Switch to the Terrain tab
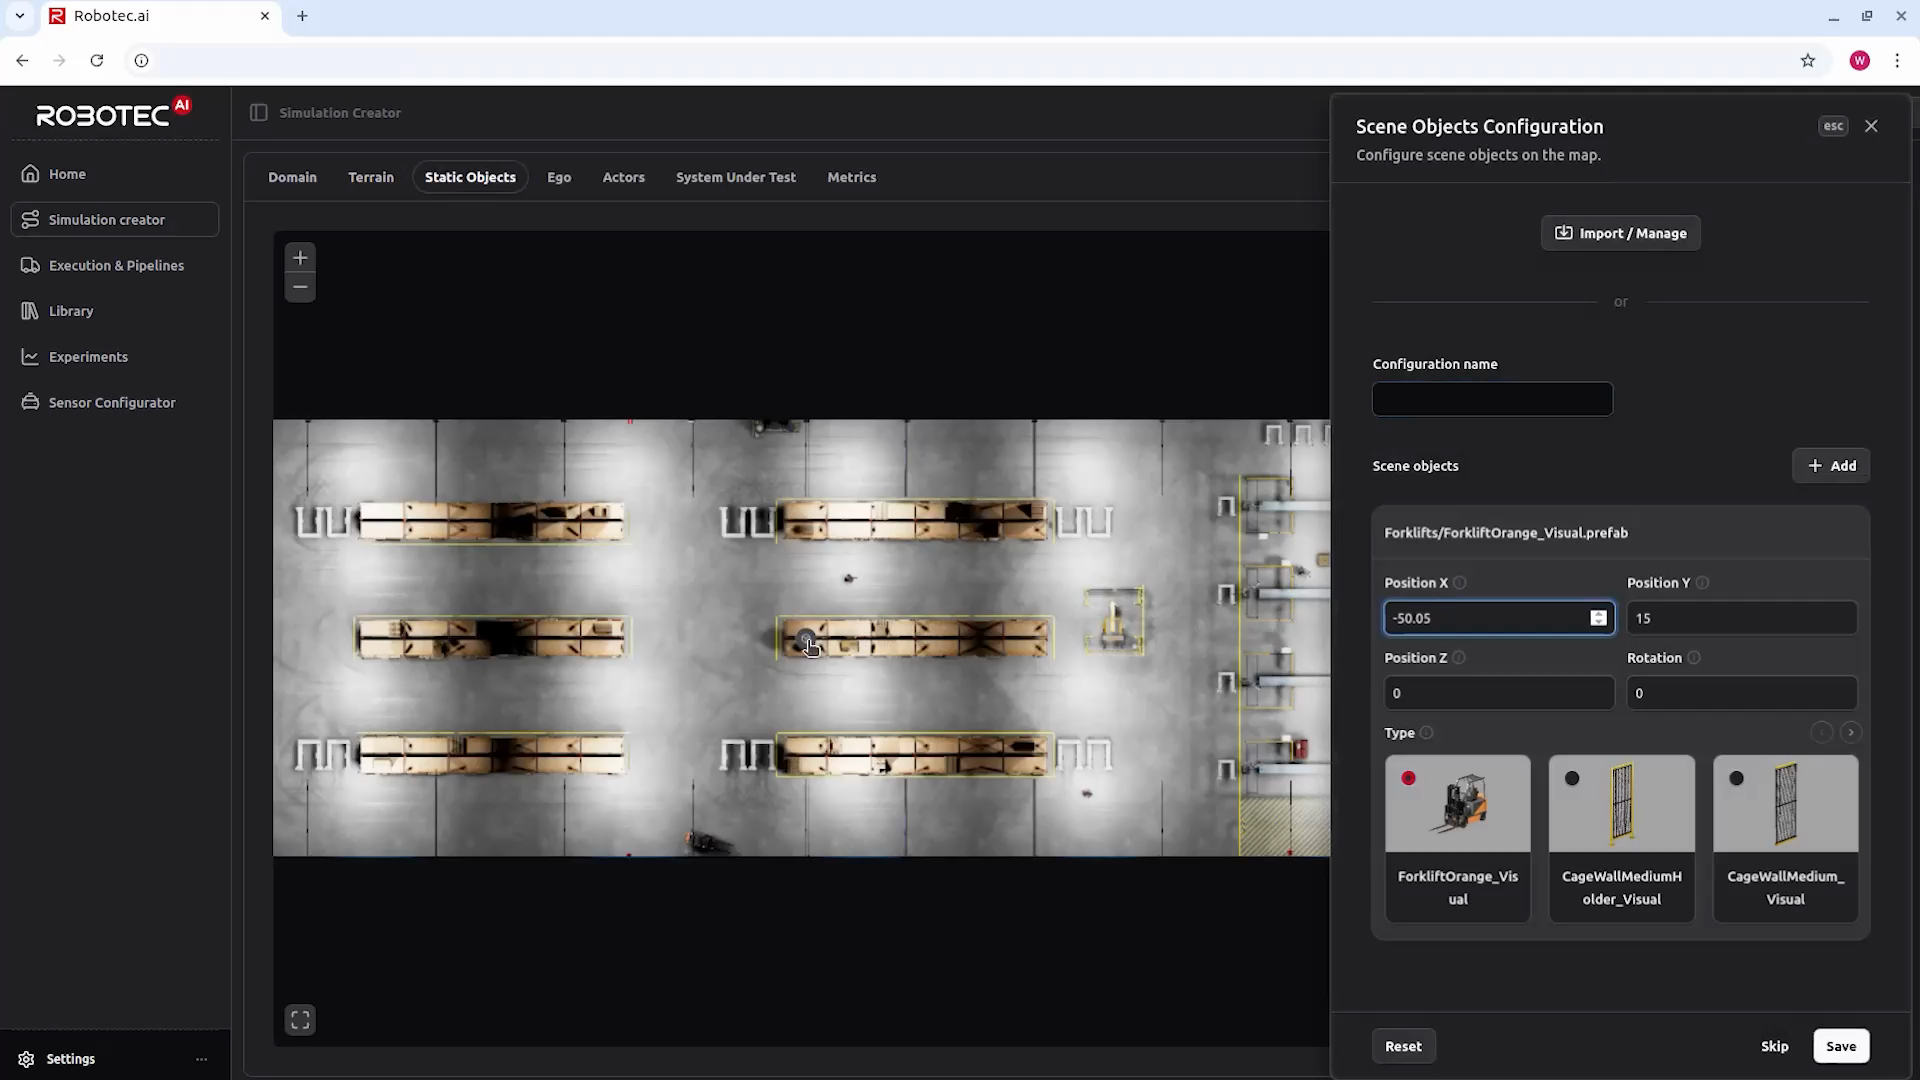The width and height of the screenshot is (1920, 1080). pos(371,177)
